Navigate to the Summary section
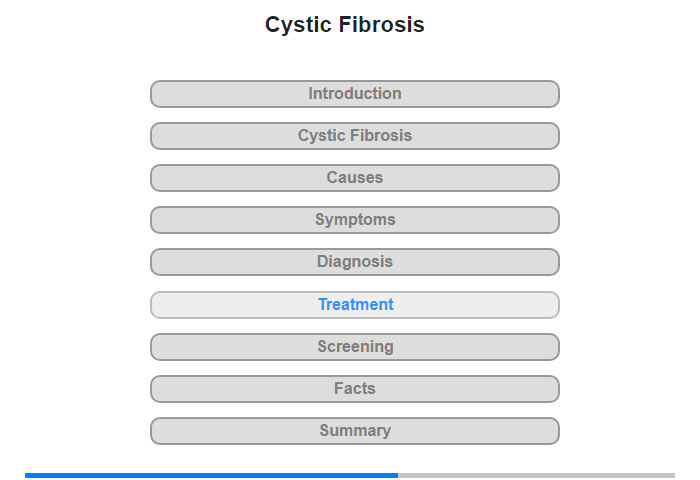The width and height of the screenshot is (700, 480). tap(355, 431)
